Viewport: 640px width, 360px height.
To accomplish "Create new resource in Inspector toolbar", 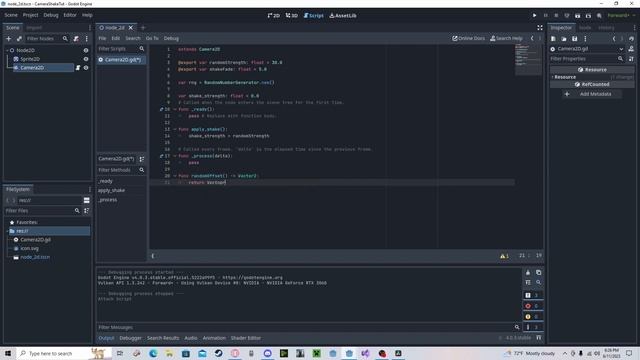I will (x=553, y=38).
